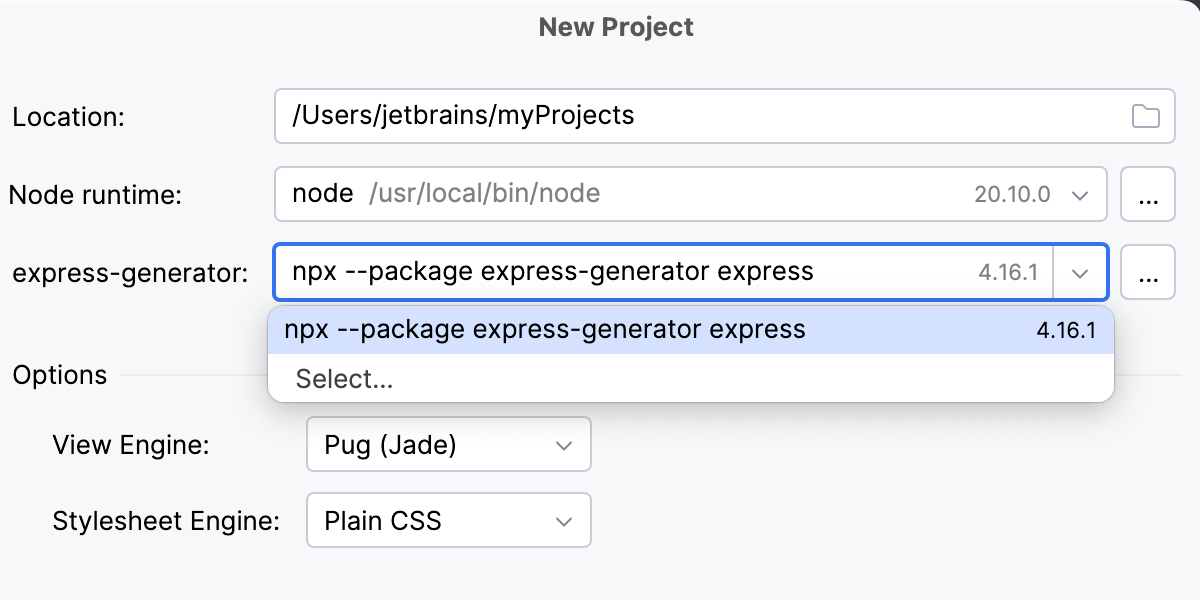Click the folder browse icon at top right
This screenshot has height=600, width=1200.
click(x=1148, y=116)
